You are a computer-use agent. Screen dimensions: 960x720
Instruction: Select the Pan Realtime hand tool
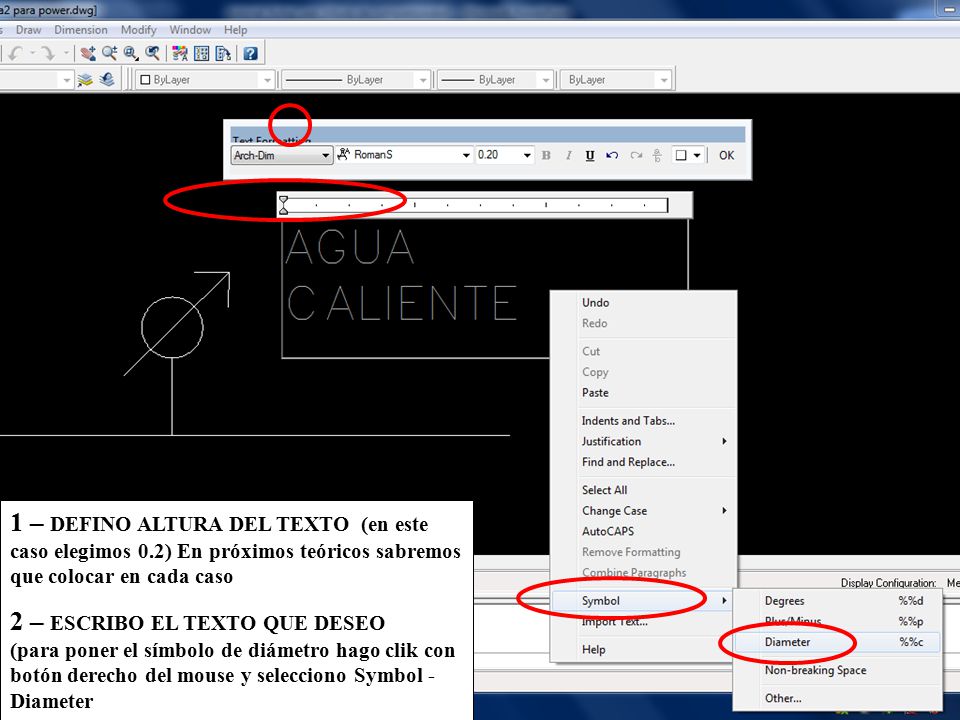(x=88, y=53)
